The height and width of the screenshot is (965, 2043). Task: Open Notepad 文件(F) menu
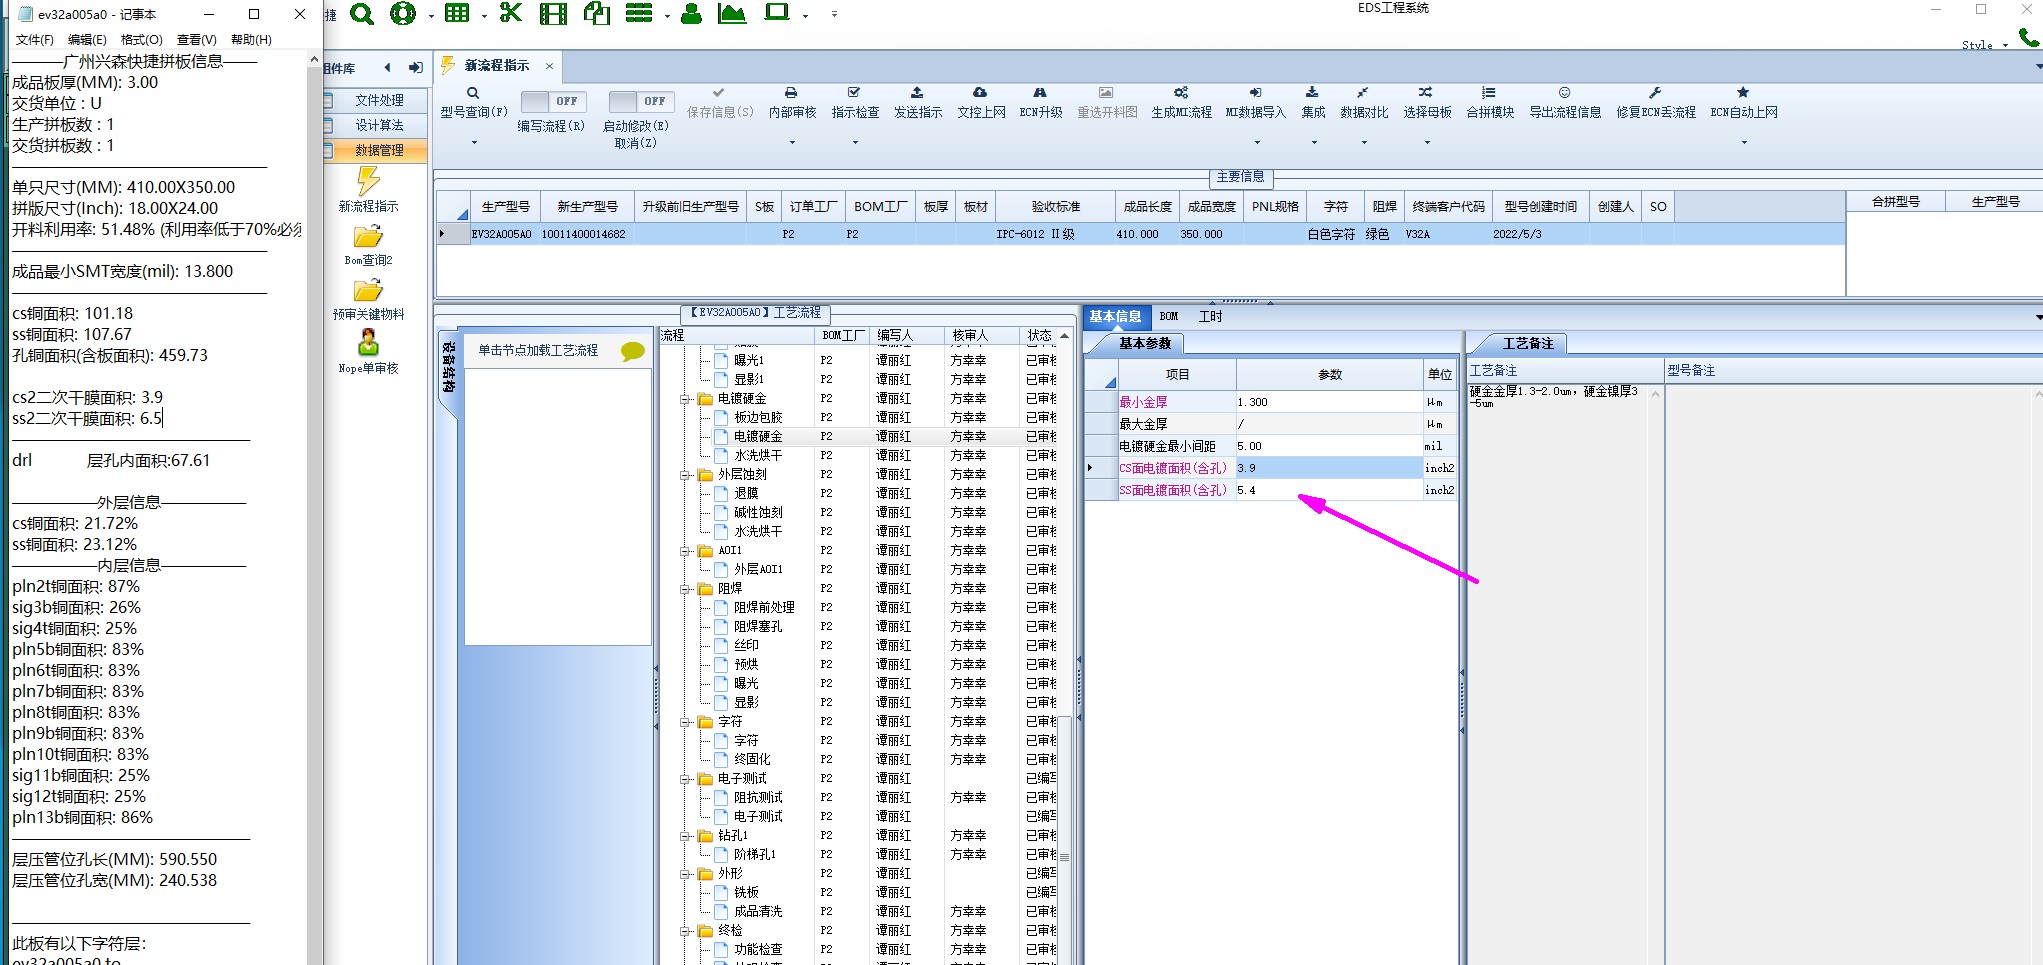click(34, 40)
